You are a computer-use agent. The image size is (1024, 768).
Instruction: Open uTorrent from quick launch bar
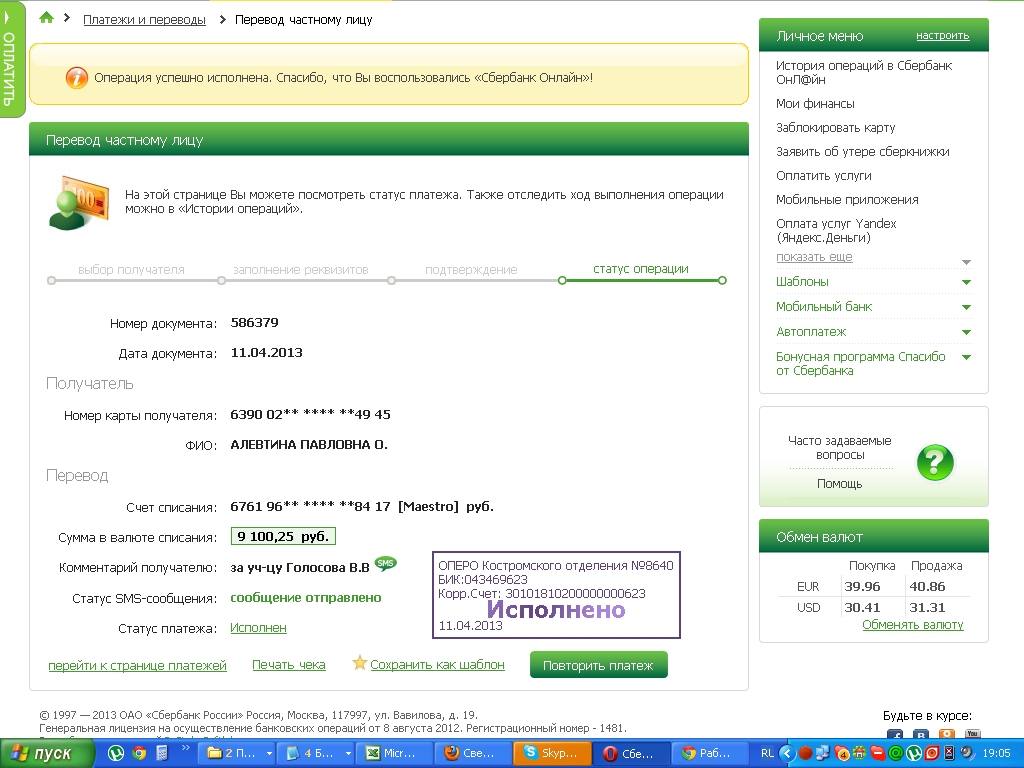[x=116, y=753]
